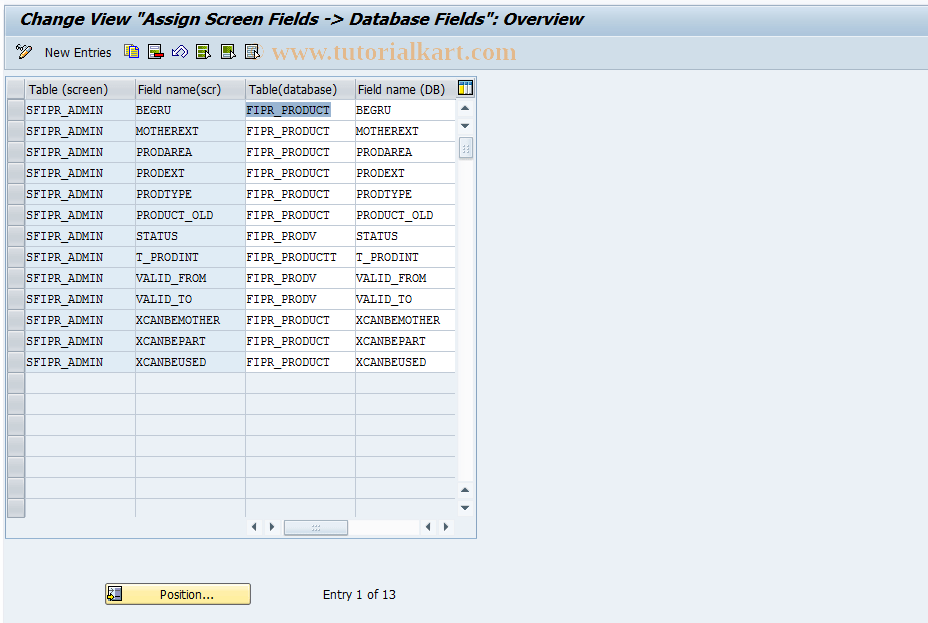Click the Field name (DB) column header
The image size is (928, 623).
[x=400, y=89]
